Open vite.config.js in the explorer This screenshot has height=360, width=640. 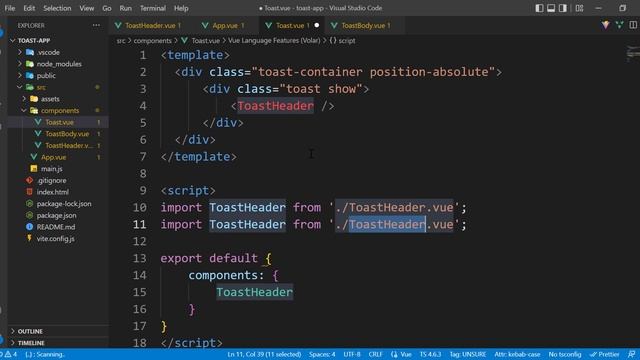point(58,238)
